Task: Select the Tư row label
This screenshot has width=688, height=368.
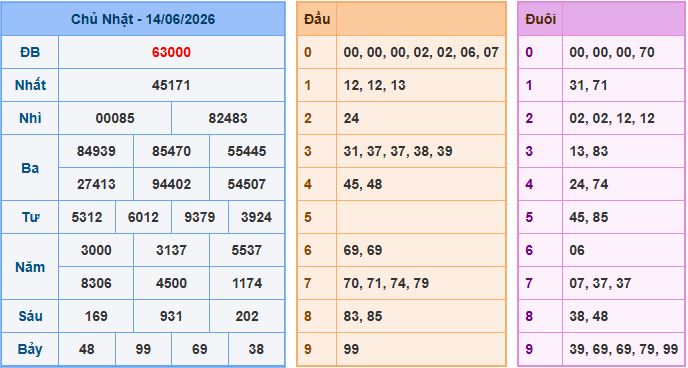Action: (x=30, y=217)
